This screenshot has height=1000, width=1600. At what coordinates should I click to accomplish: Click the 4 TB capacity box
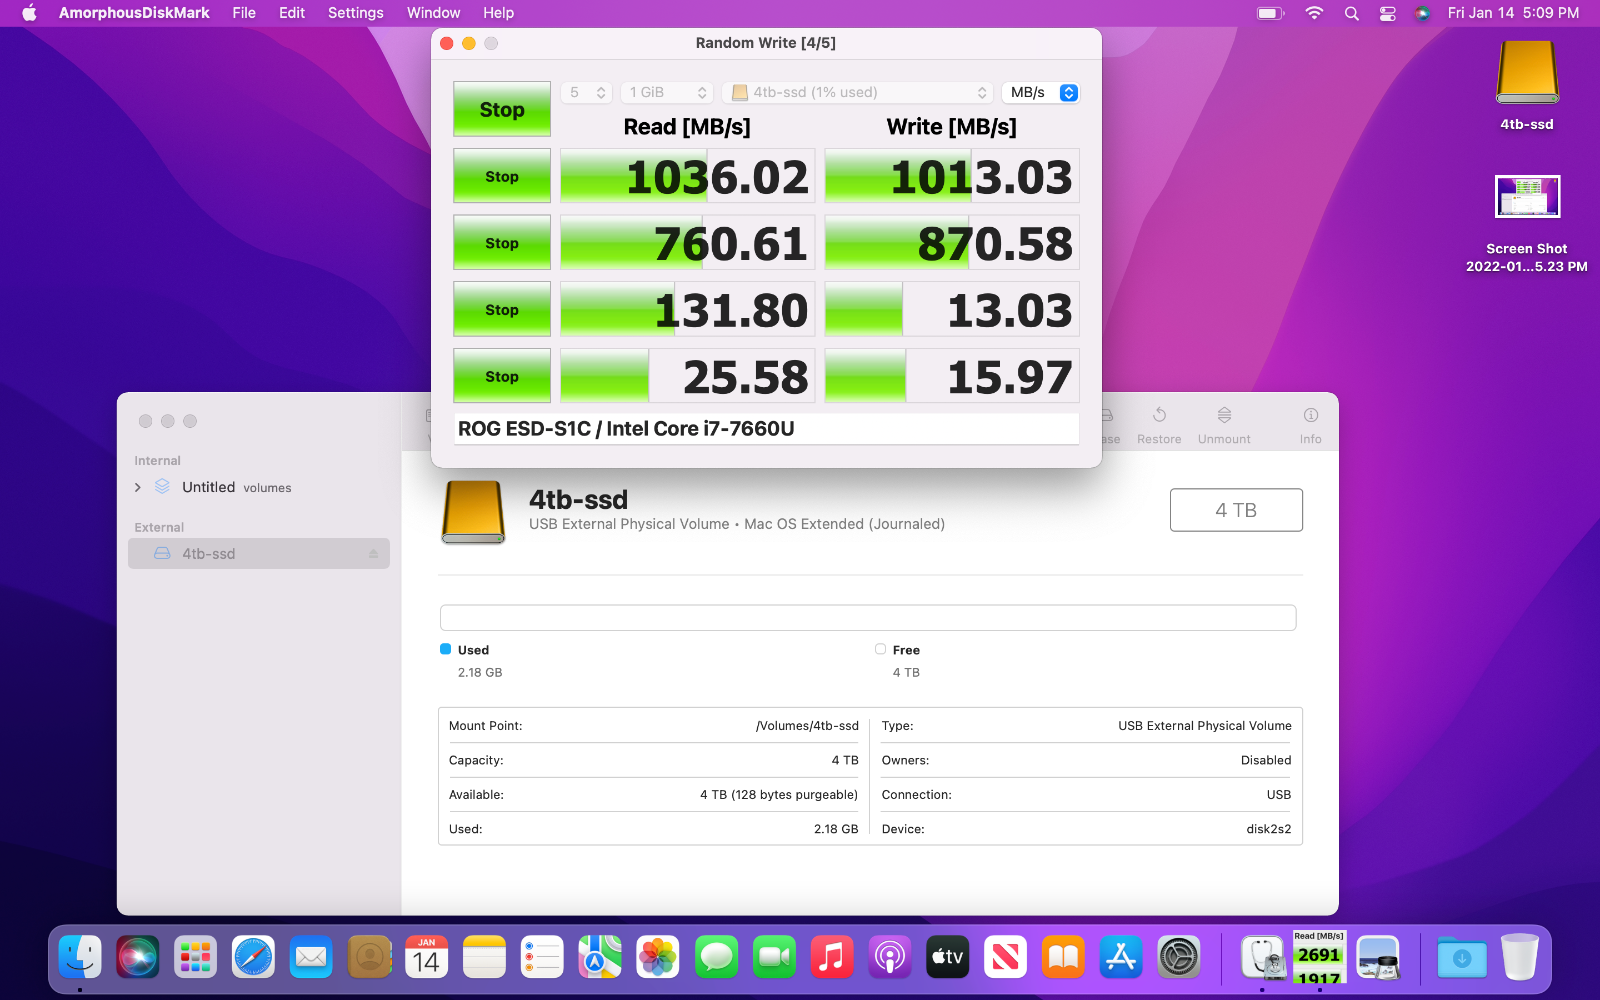1236,510
